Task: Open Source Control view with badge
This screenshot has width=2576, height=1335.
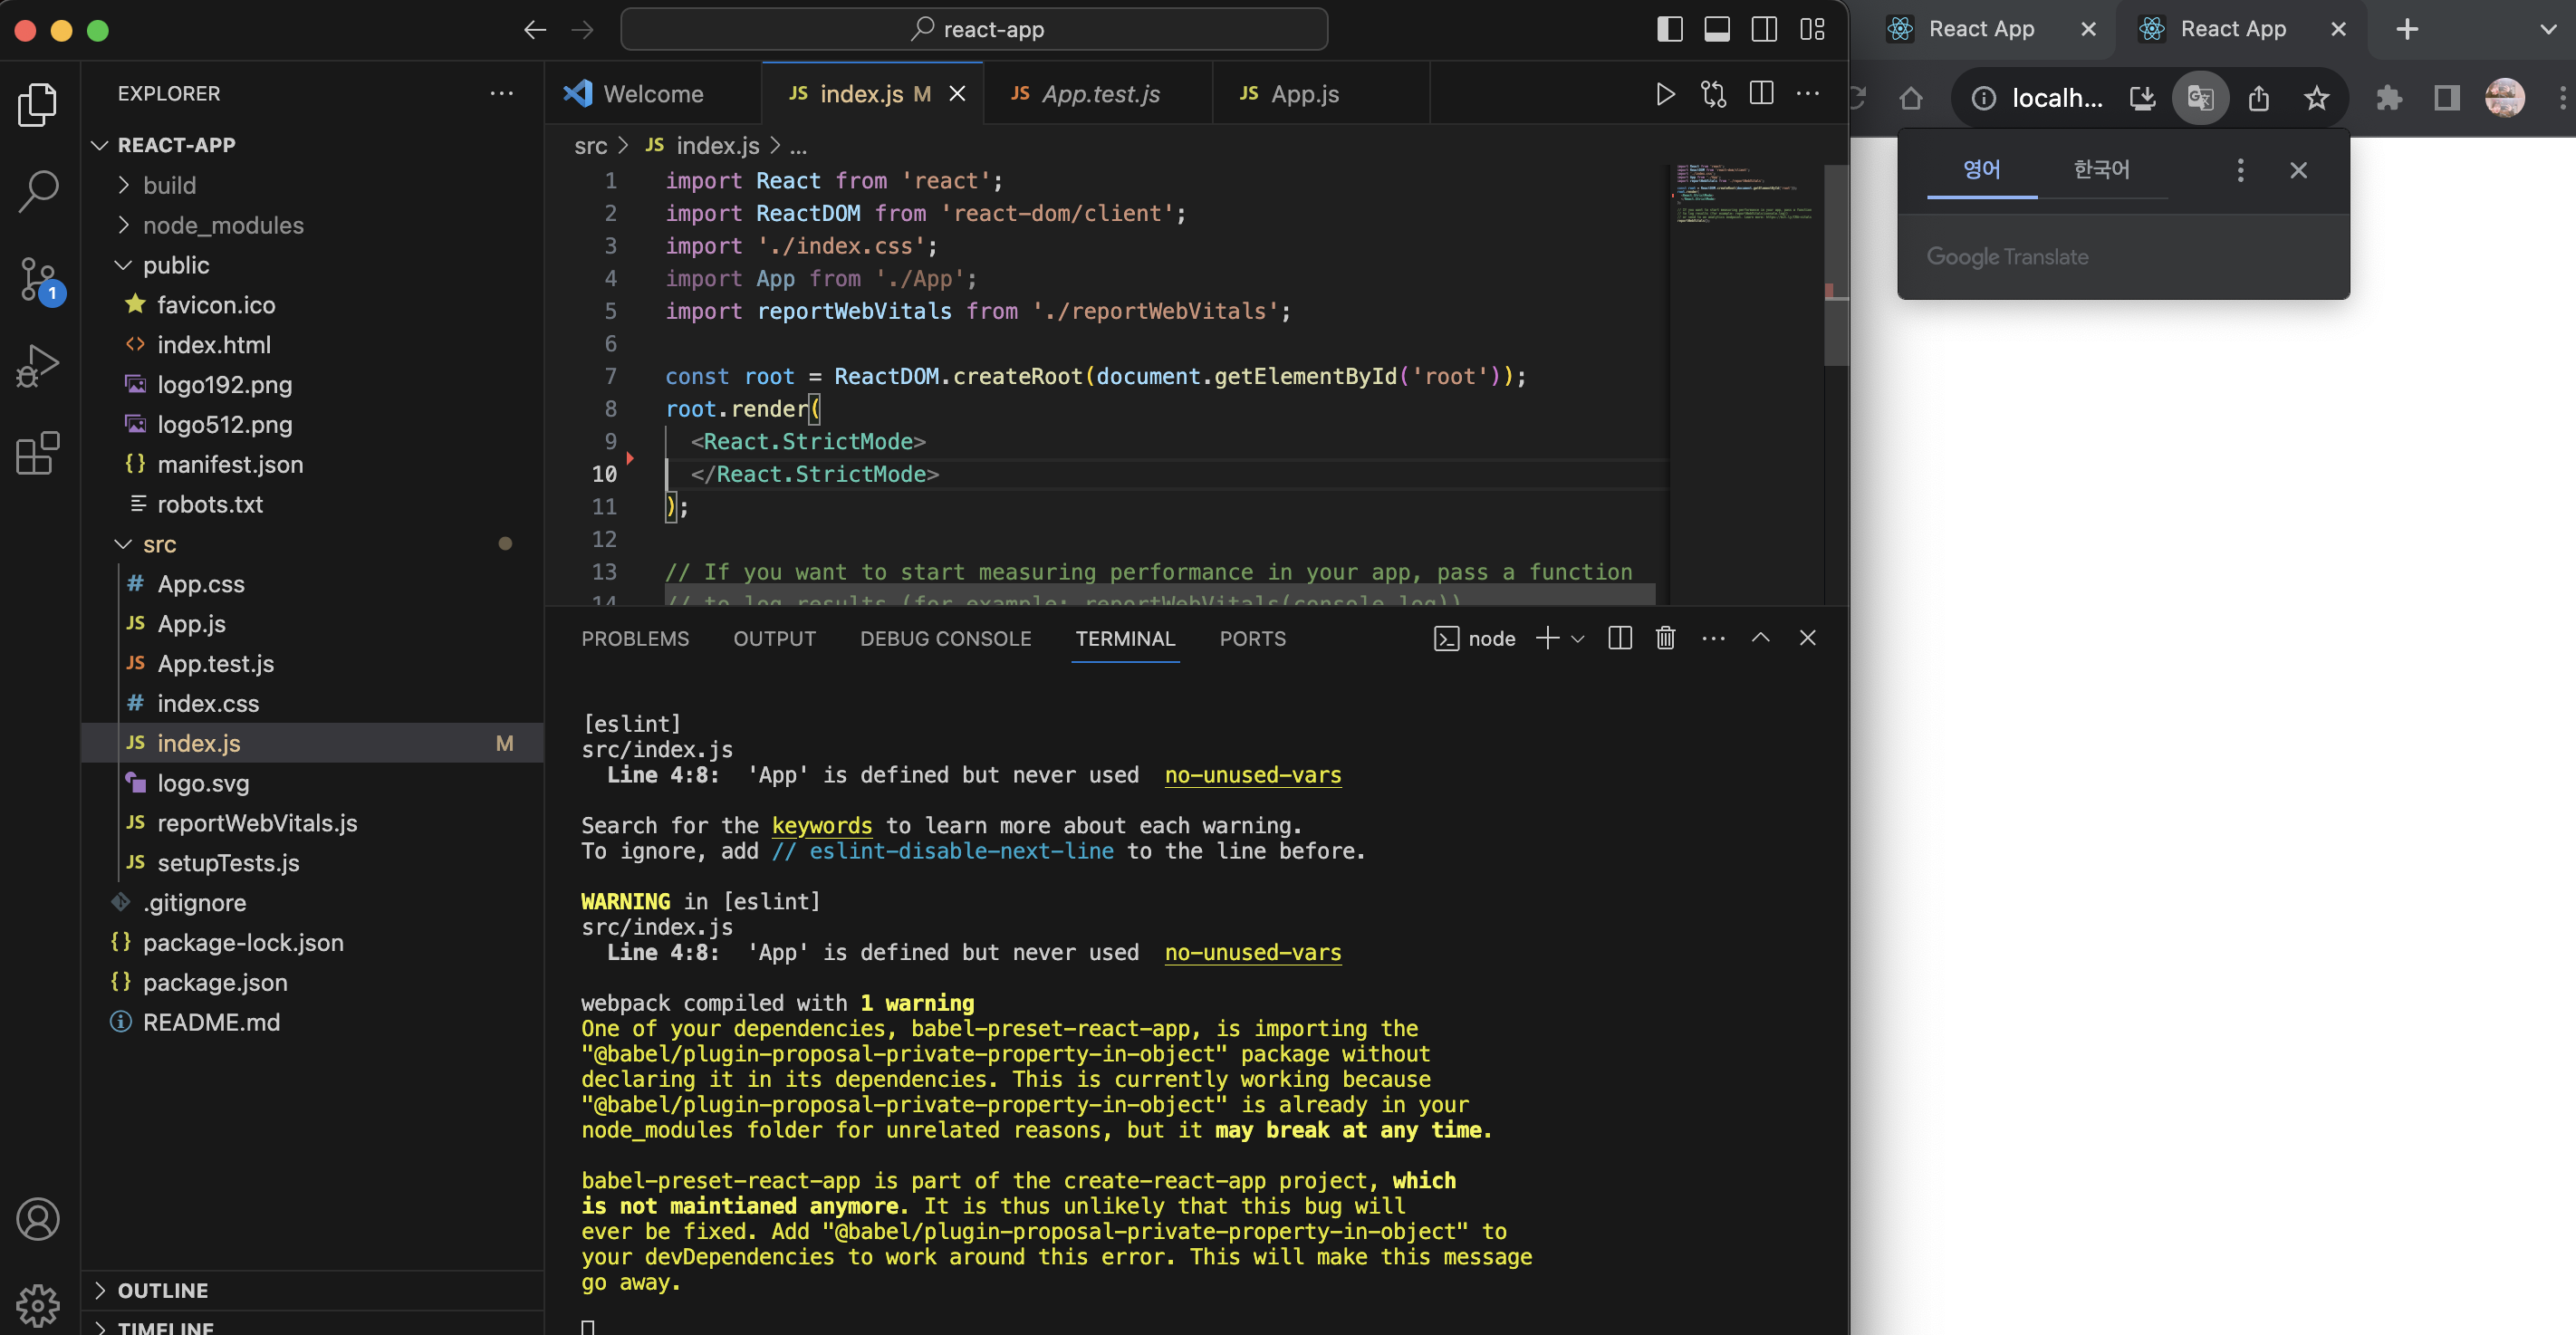Action: tap(38, 279)
